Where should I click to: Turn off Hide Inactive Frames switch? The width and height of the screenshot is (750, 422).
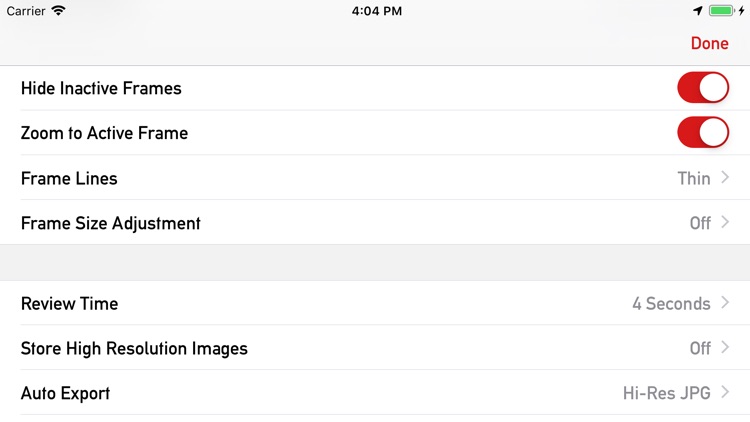tap(703, 88)
